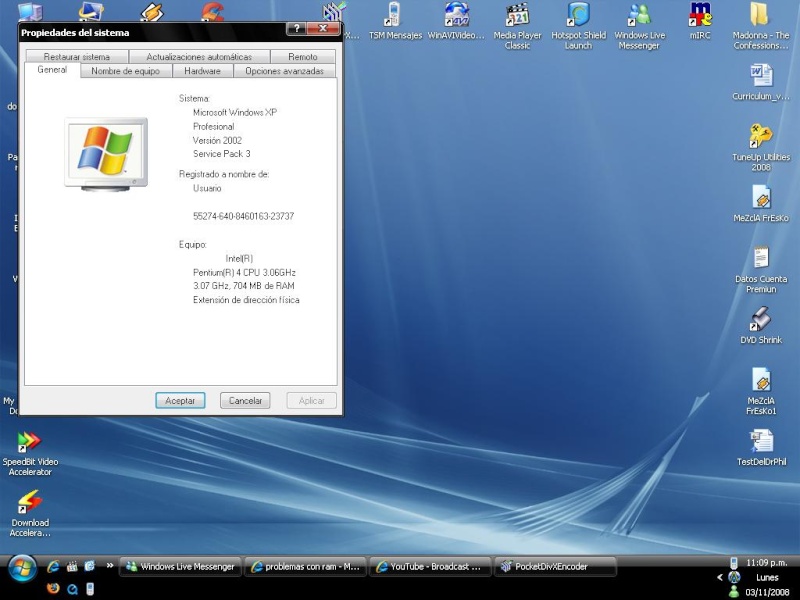Click the 'Pentium(R) 4 CPU 3.06GHz' text
800x600 pixels.
[244, 272]
